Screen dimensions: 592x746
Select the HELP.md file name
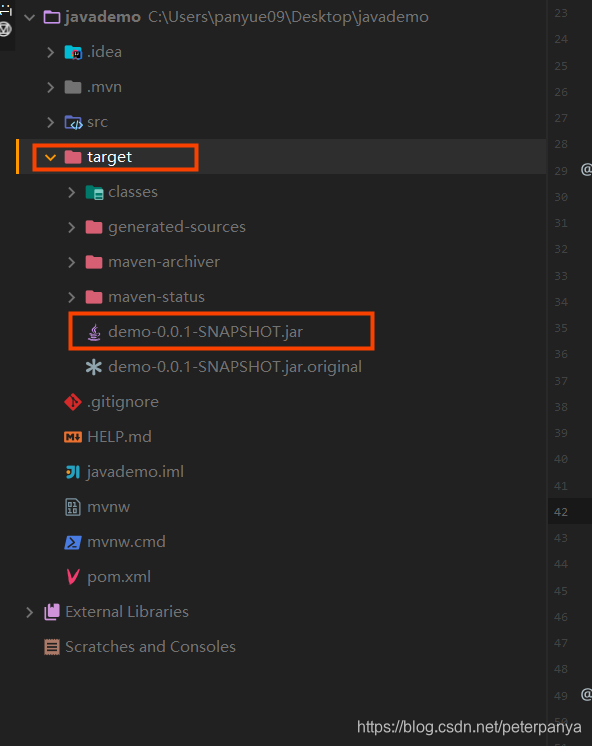[x=119, y=437]
